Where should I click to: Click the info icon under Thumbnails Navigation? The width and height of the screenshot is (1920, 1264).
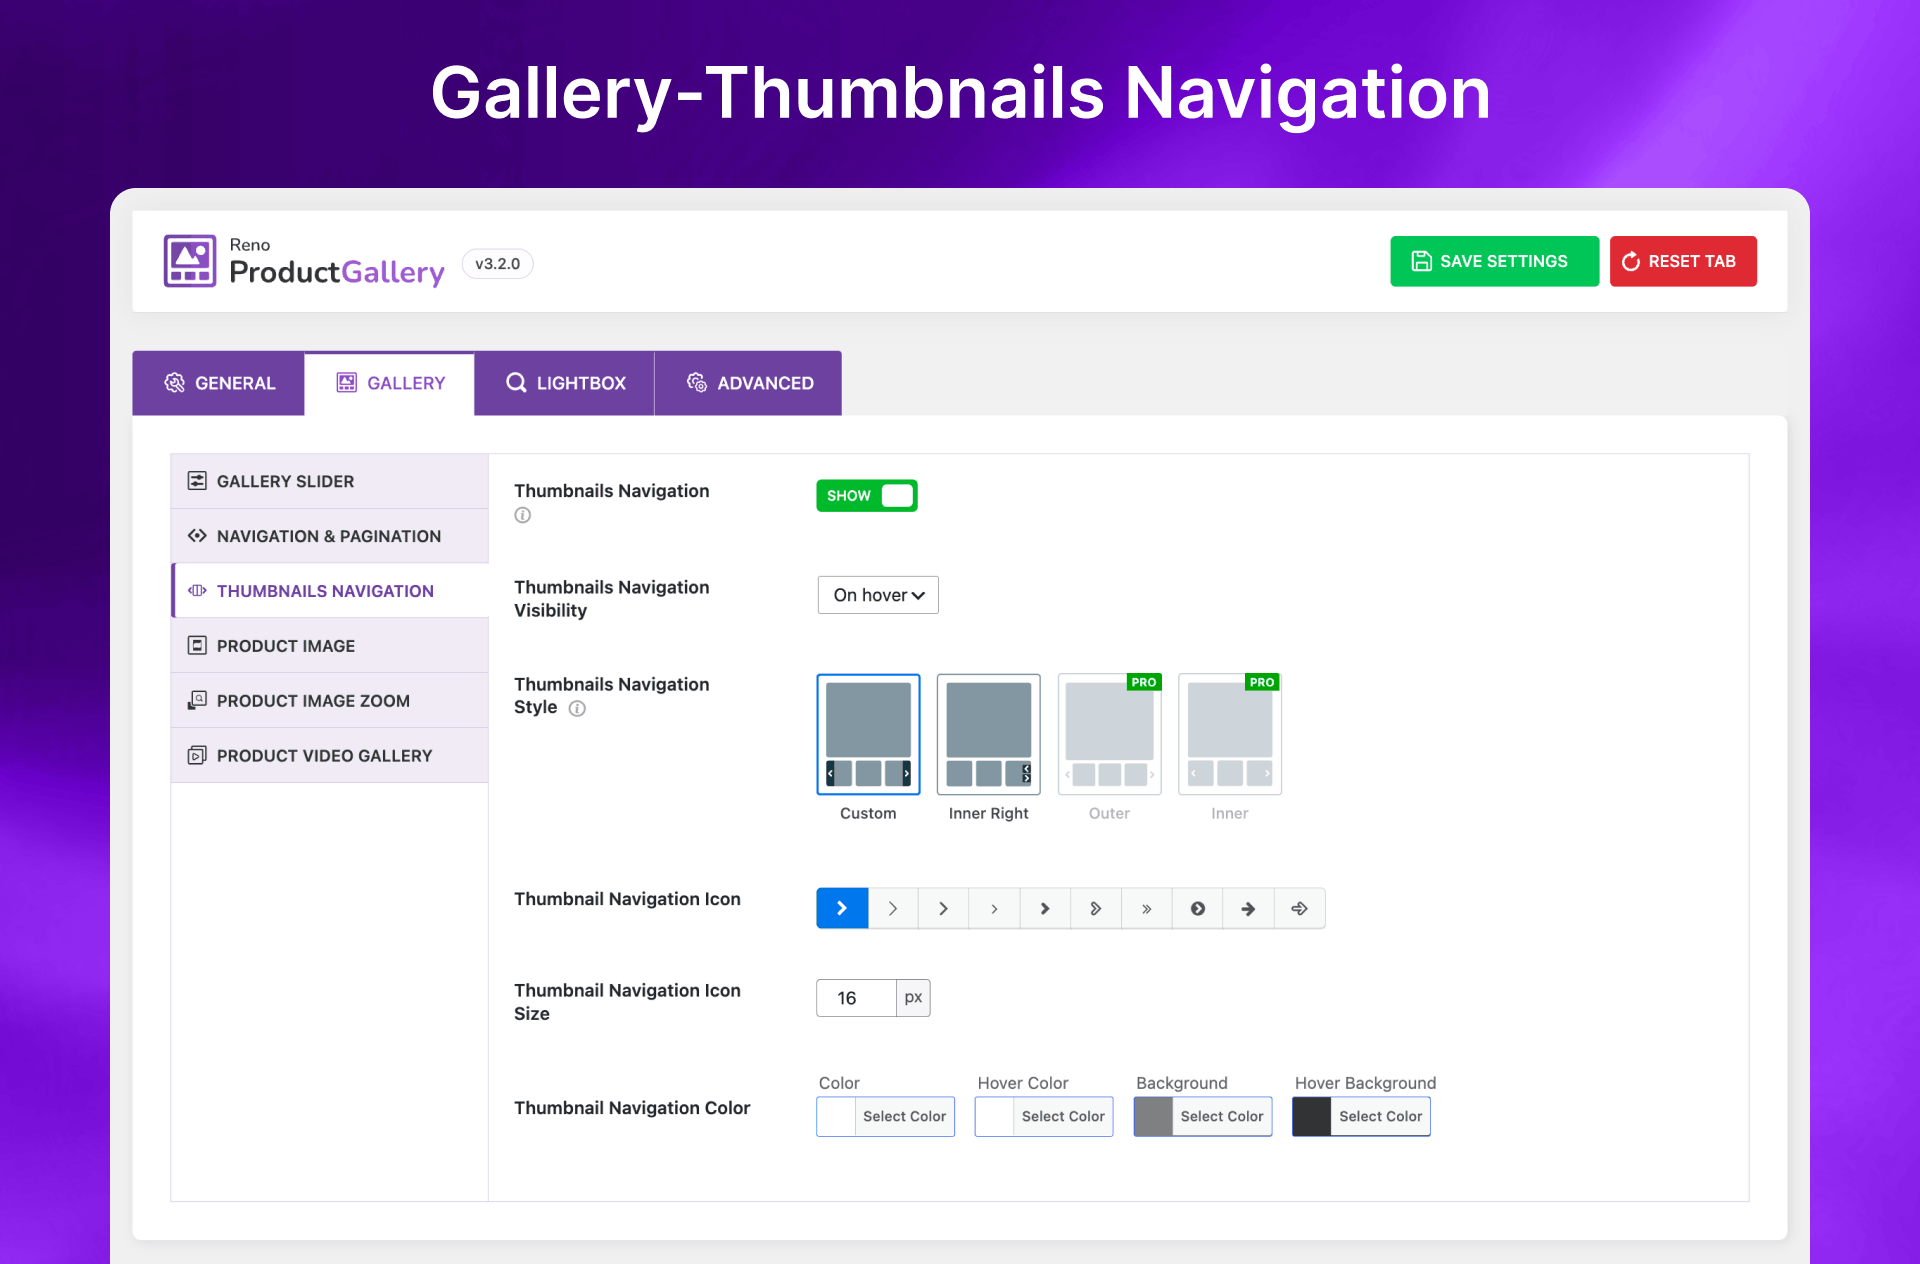pyautogui.click(x=522, y=515)
